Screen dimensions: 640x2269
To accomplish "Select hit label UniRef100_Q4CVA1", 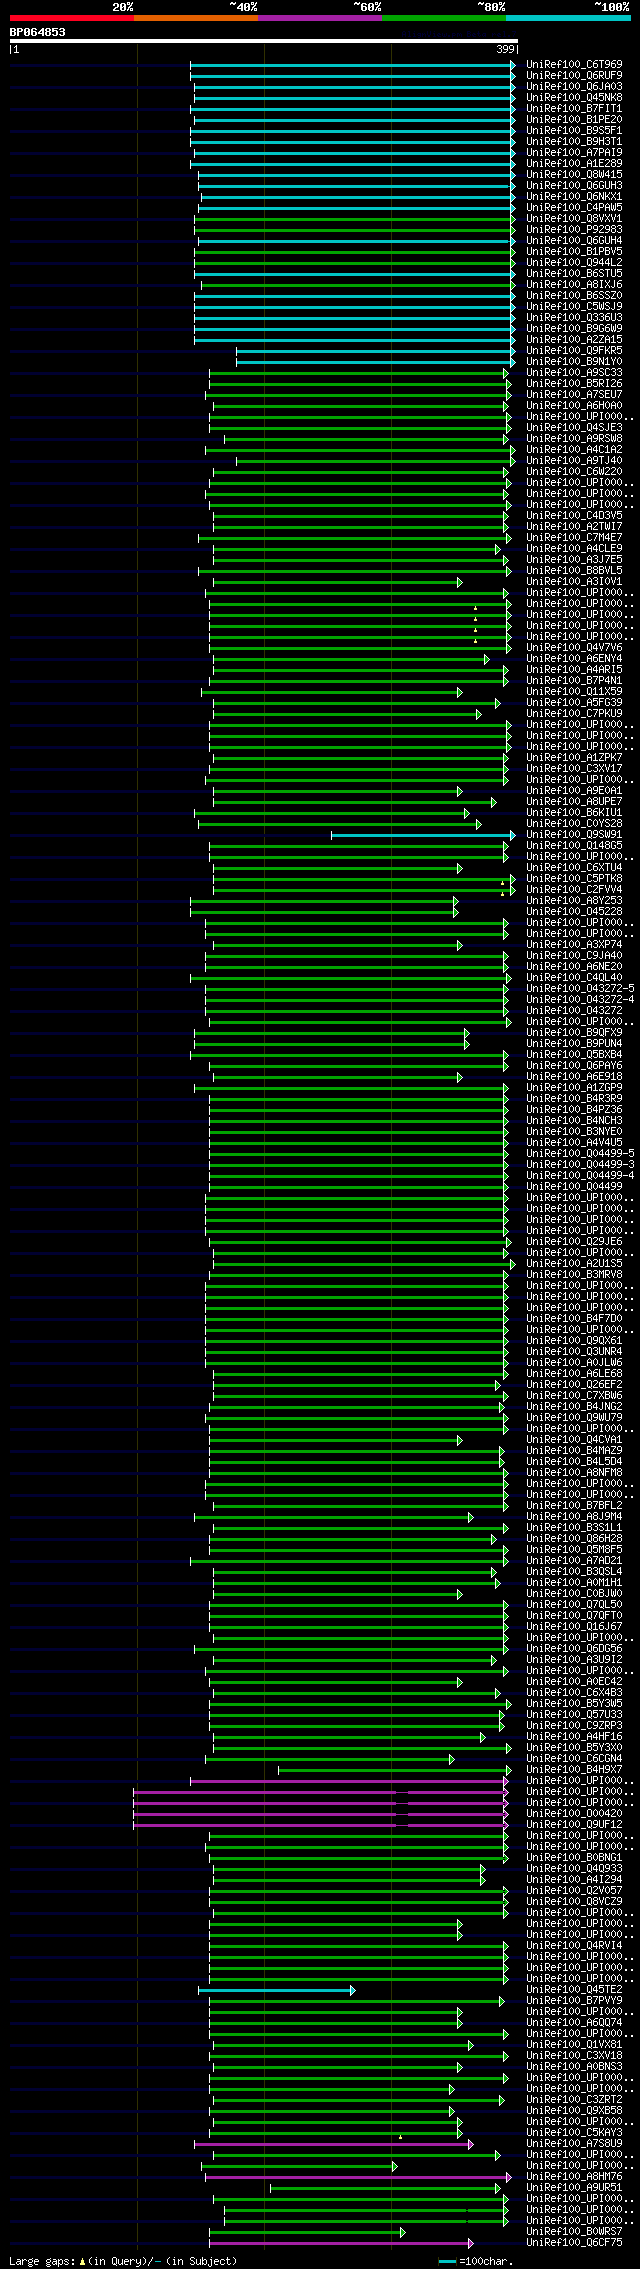I will [574, 1440].
